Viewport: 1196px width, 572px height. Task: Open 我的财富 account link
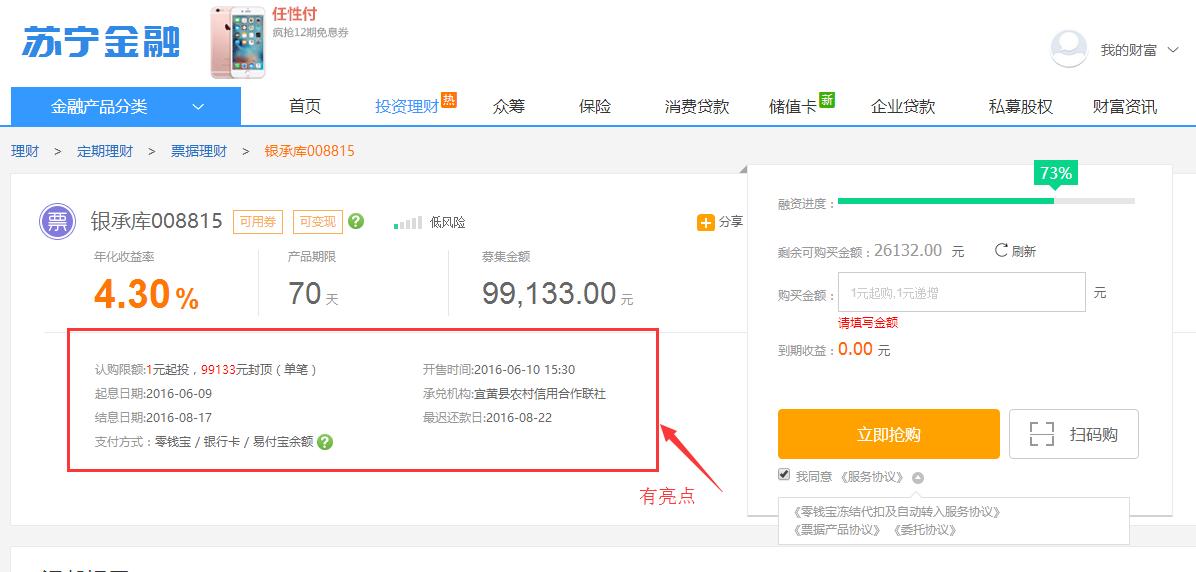point(1128,50)
